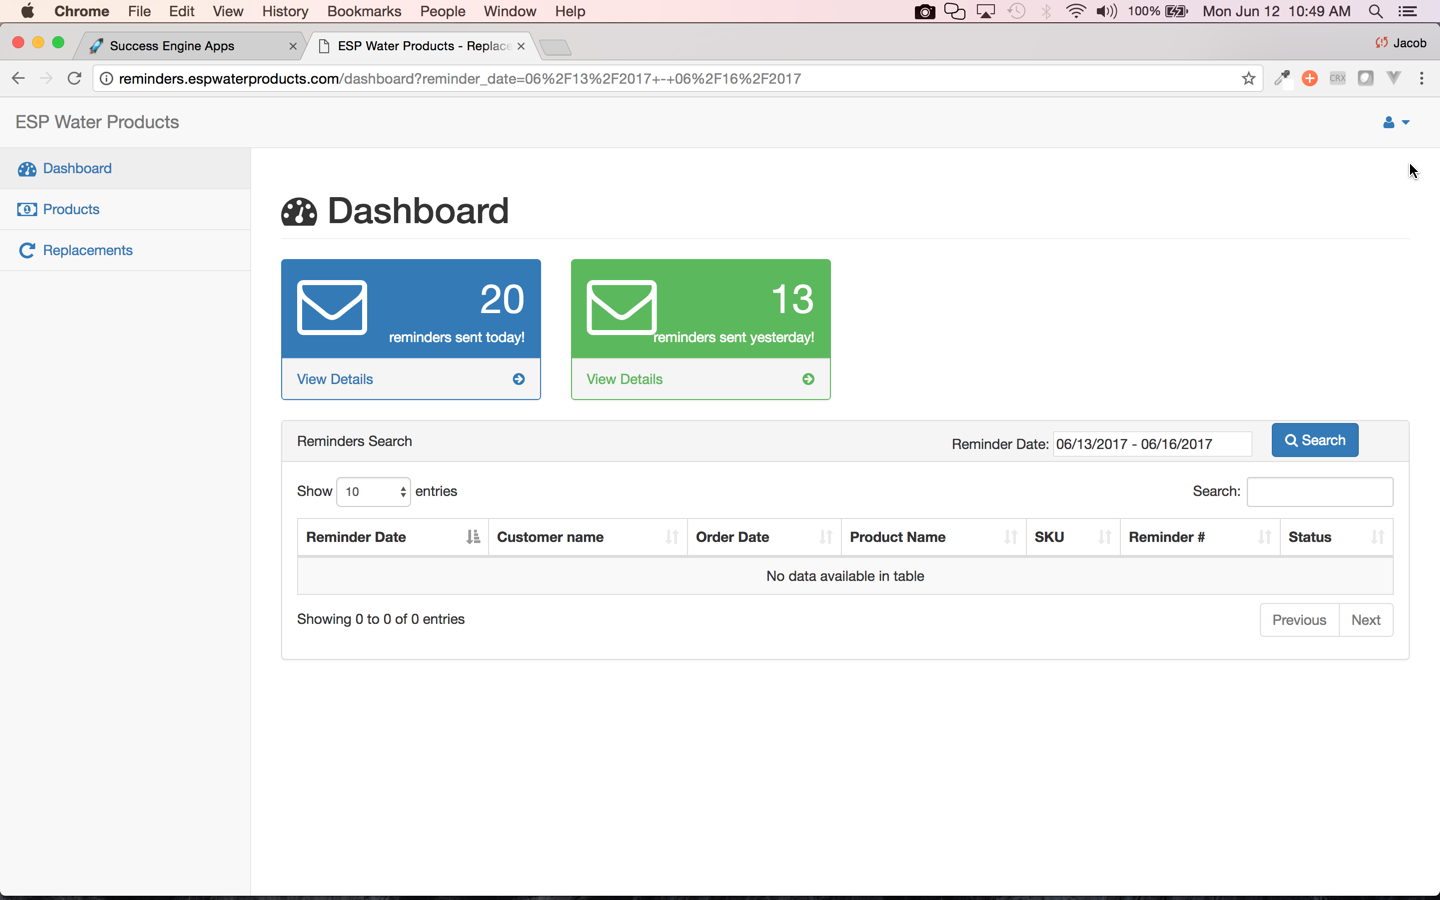This screenshot has width=1440, height=900.
Task: Click the arrow icon in blue View Details
Action: [x=518, y=379]
